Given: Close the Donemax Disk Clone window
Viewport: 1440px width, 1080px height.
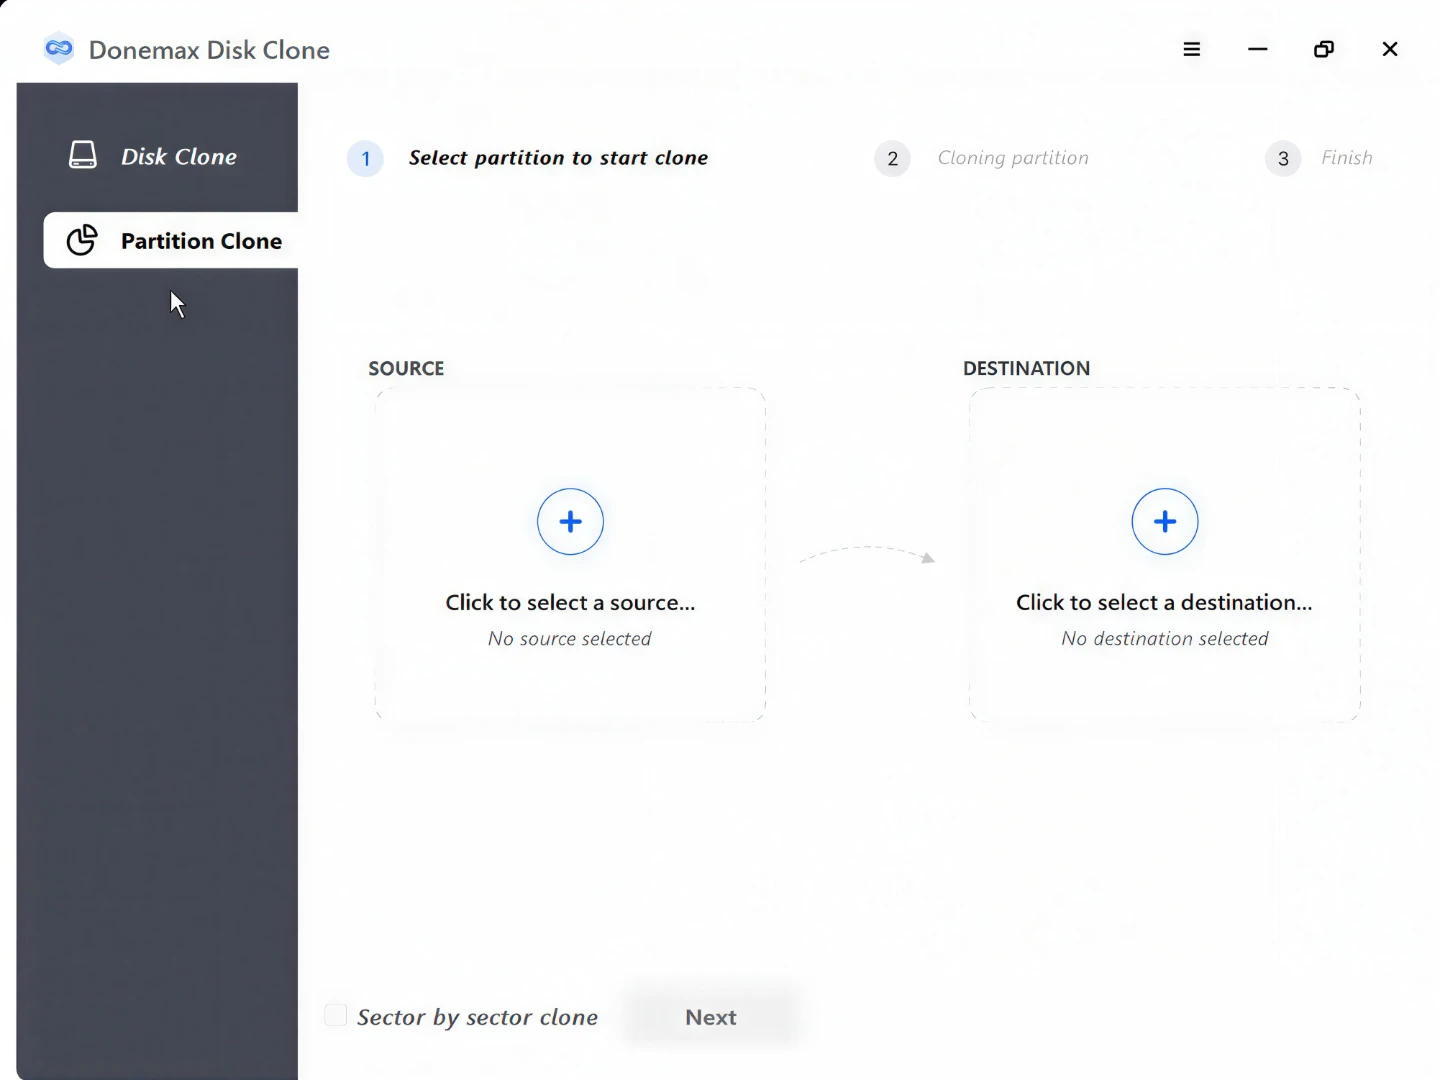Looking at the screenshot, I should click(x=1390, y=49).
